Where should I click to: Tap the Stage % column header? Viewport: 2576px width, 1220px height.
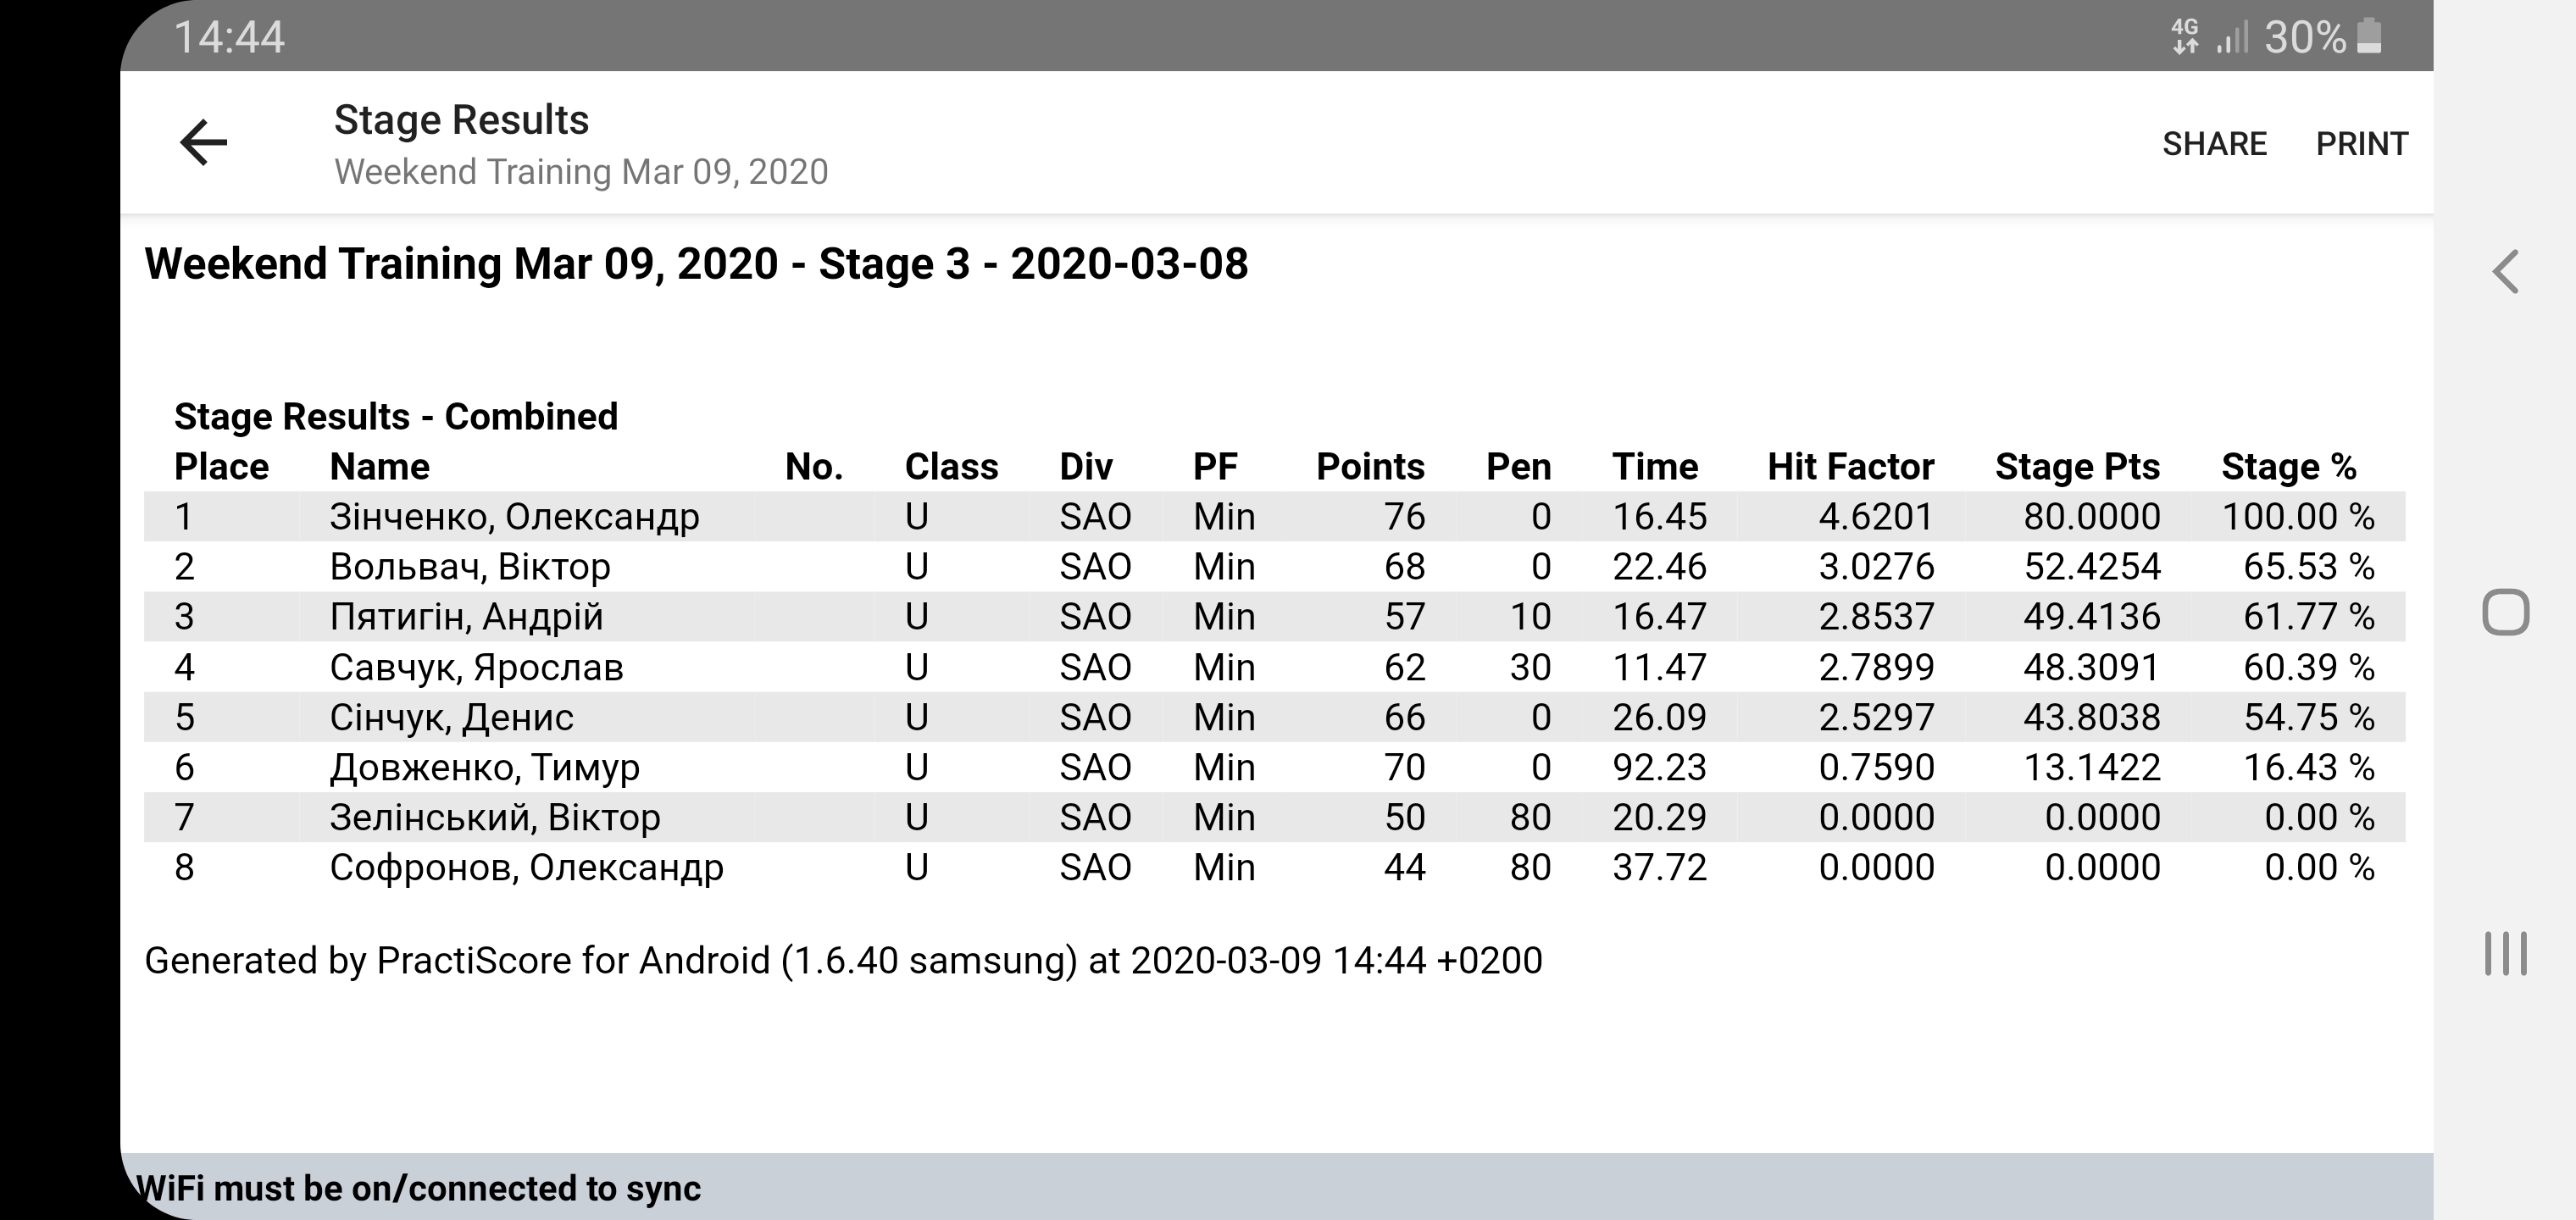pyautogui.click(x=2288, y=467)
